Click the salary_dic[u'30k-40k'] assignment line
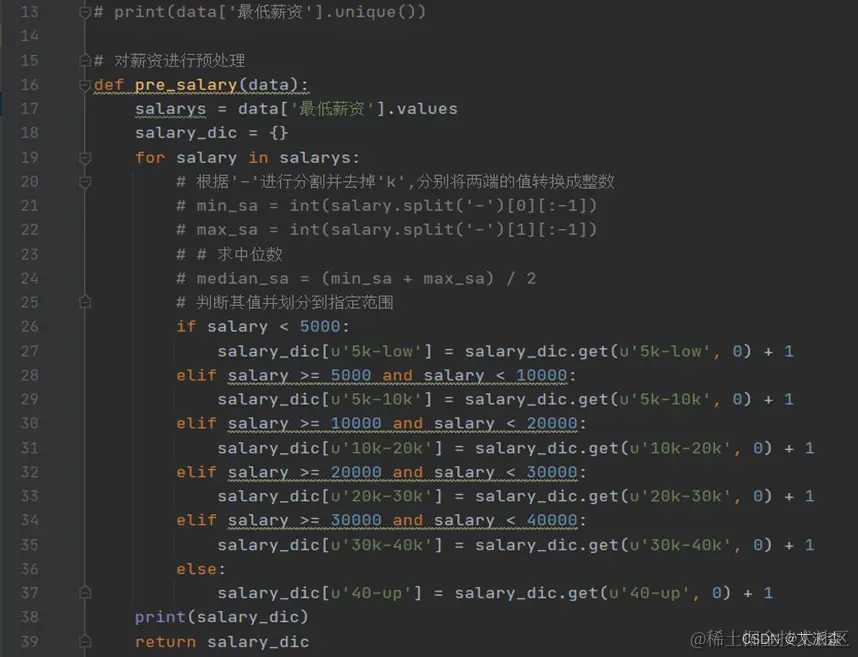The width and height of the screenshot is (858, 657). point(516,545)
